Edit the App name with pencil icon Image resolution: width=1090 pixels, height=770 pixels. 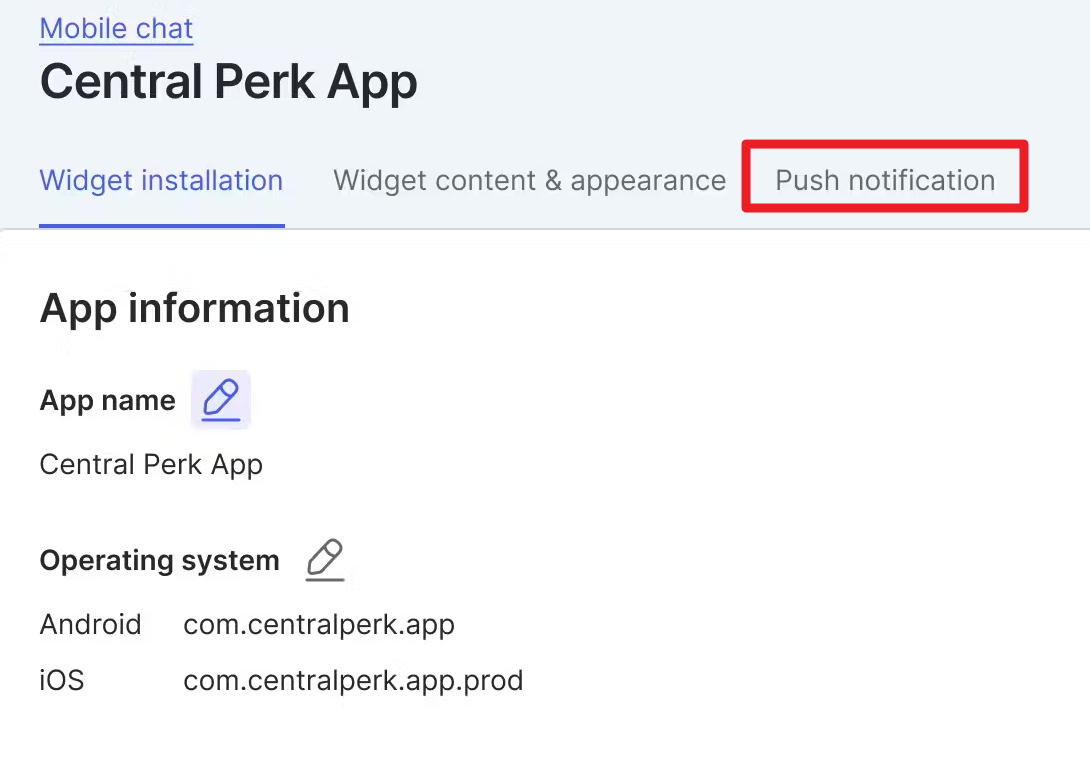point(221,400)
